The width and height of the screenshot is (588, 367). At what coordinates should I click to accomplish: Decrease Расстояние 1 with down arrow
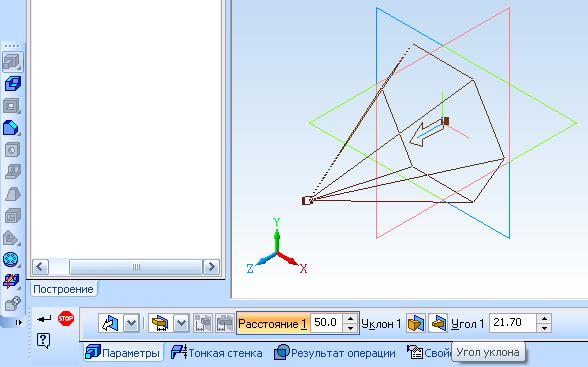coord(350,328)
